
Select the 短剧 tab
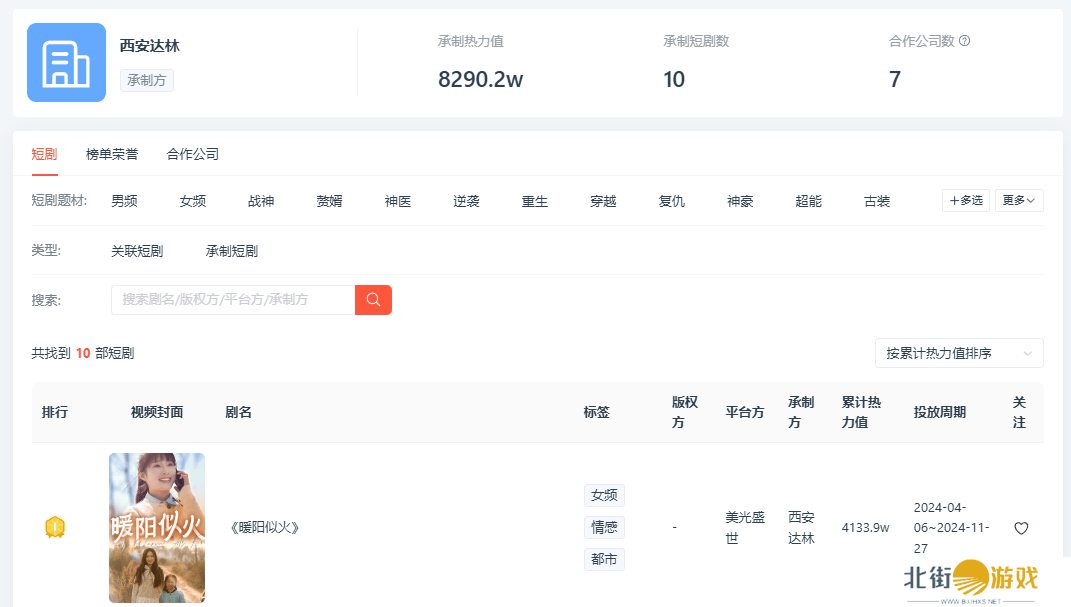(x=44, y=154)
